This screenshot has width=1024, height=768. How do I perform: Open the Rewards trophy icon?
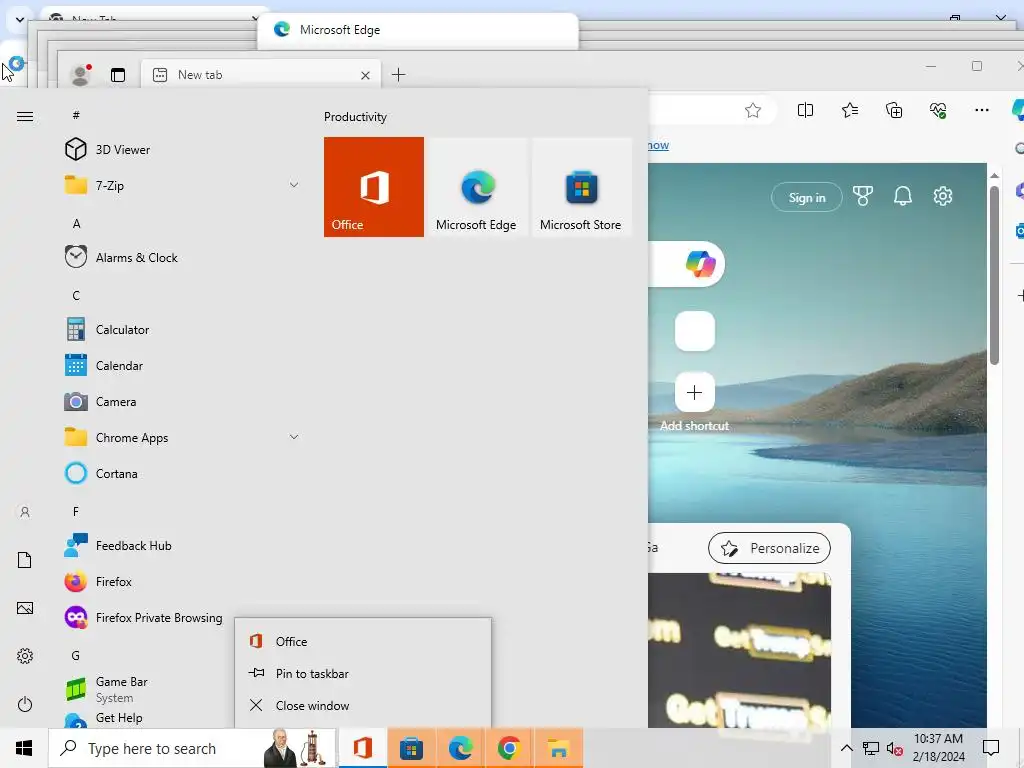coord(863,196)
